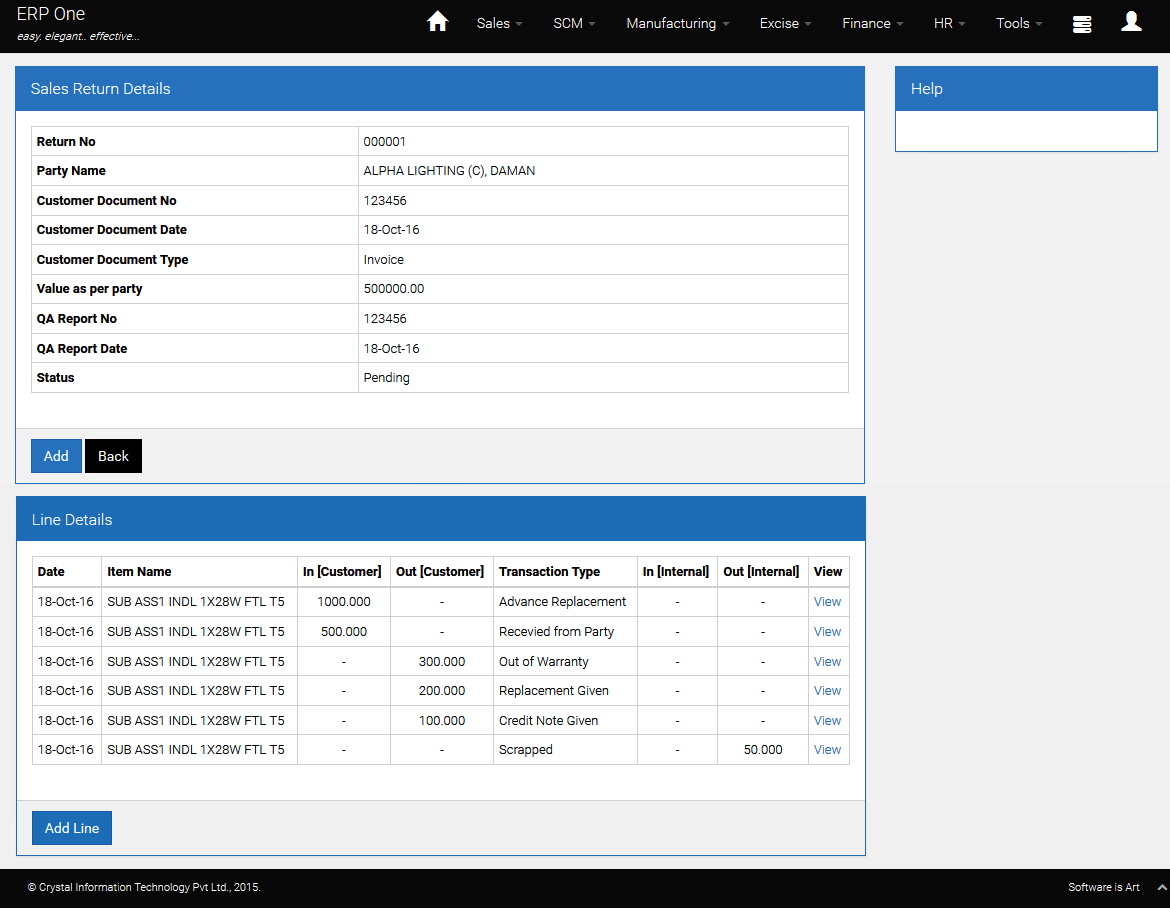Click the Customer Document No label
Viewport: 1170px width, 908px height.
point(107,201)
